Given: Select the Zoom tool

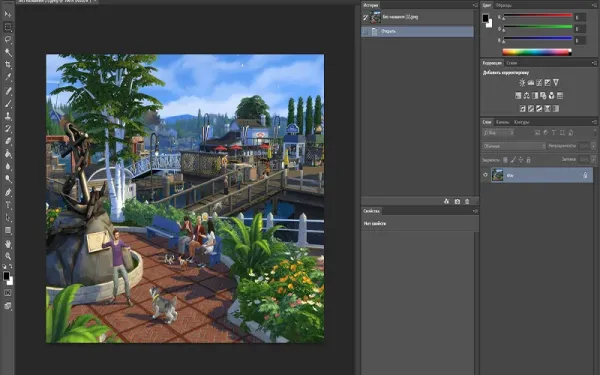Looking at the screenshot, I should [x=8, y=256].
